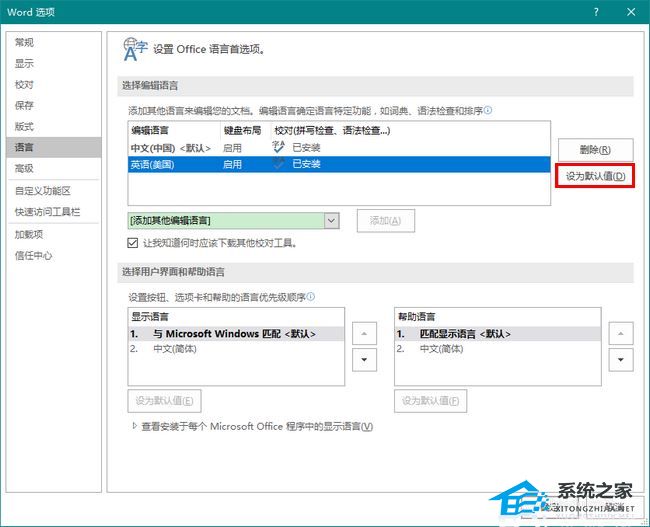The height and width of the screenshot is (527, 650).
Task: Open the 添加其他编辑语言 dropdown
Action: [233, 221]
